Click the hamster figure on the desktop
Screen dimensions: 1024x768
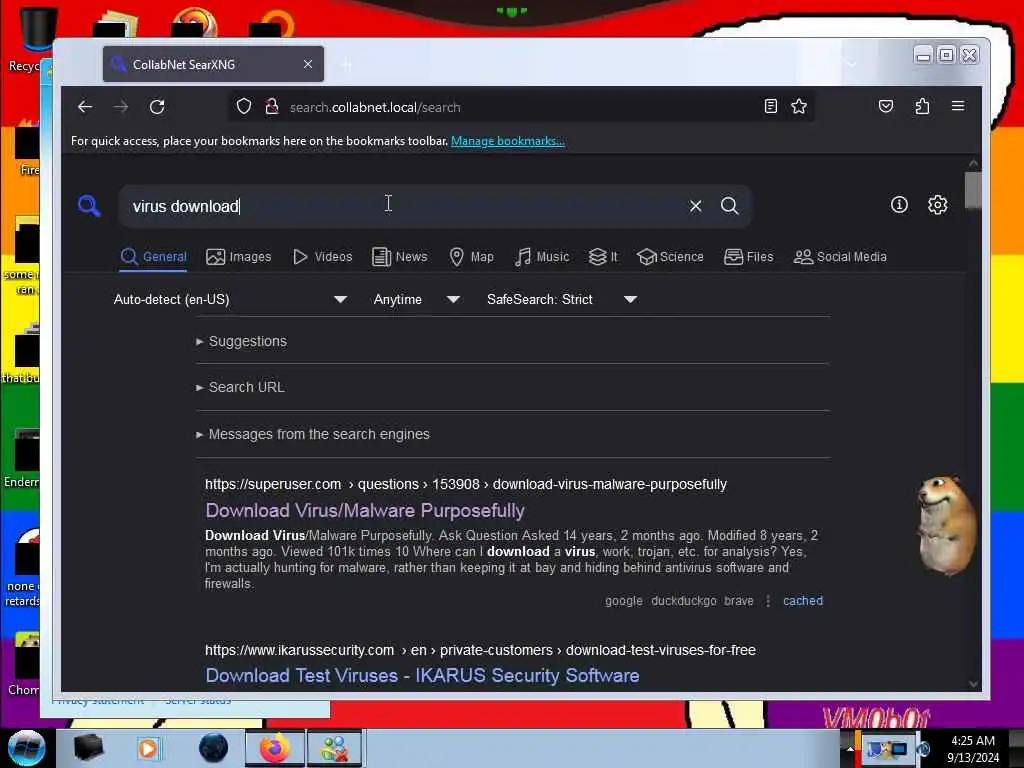947,526
